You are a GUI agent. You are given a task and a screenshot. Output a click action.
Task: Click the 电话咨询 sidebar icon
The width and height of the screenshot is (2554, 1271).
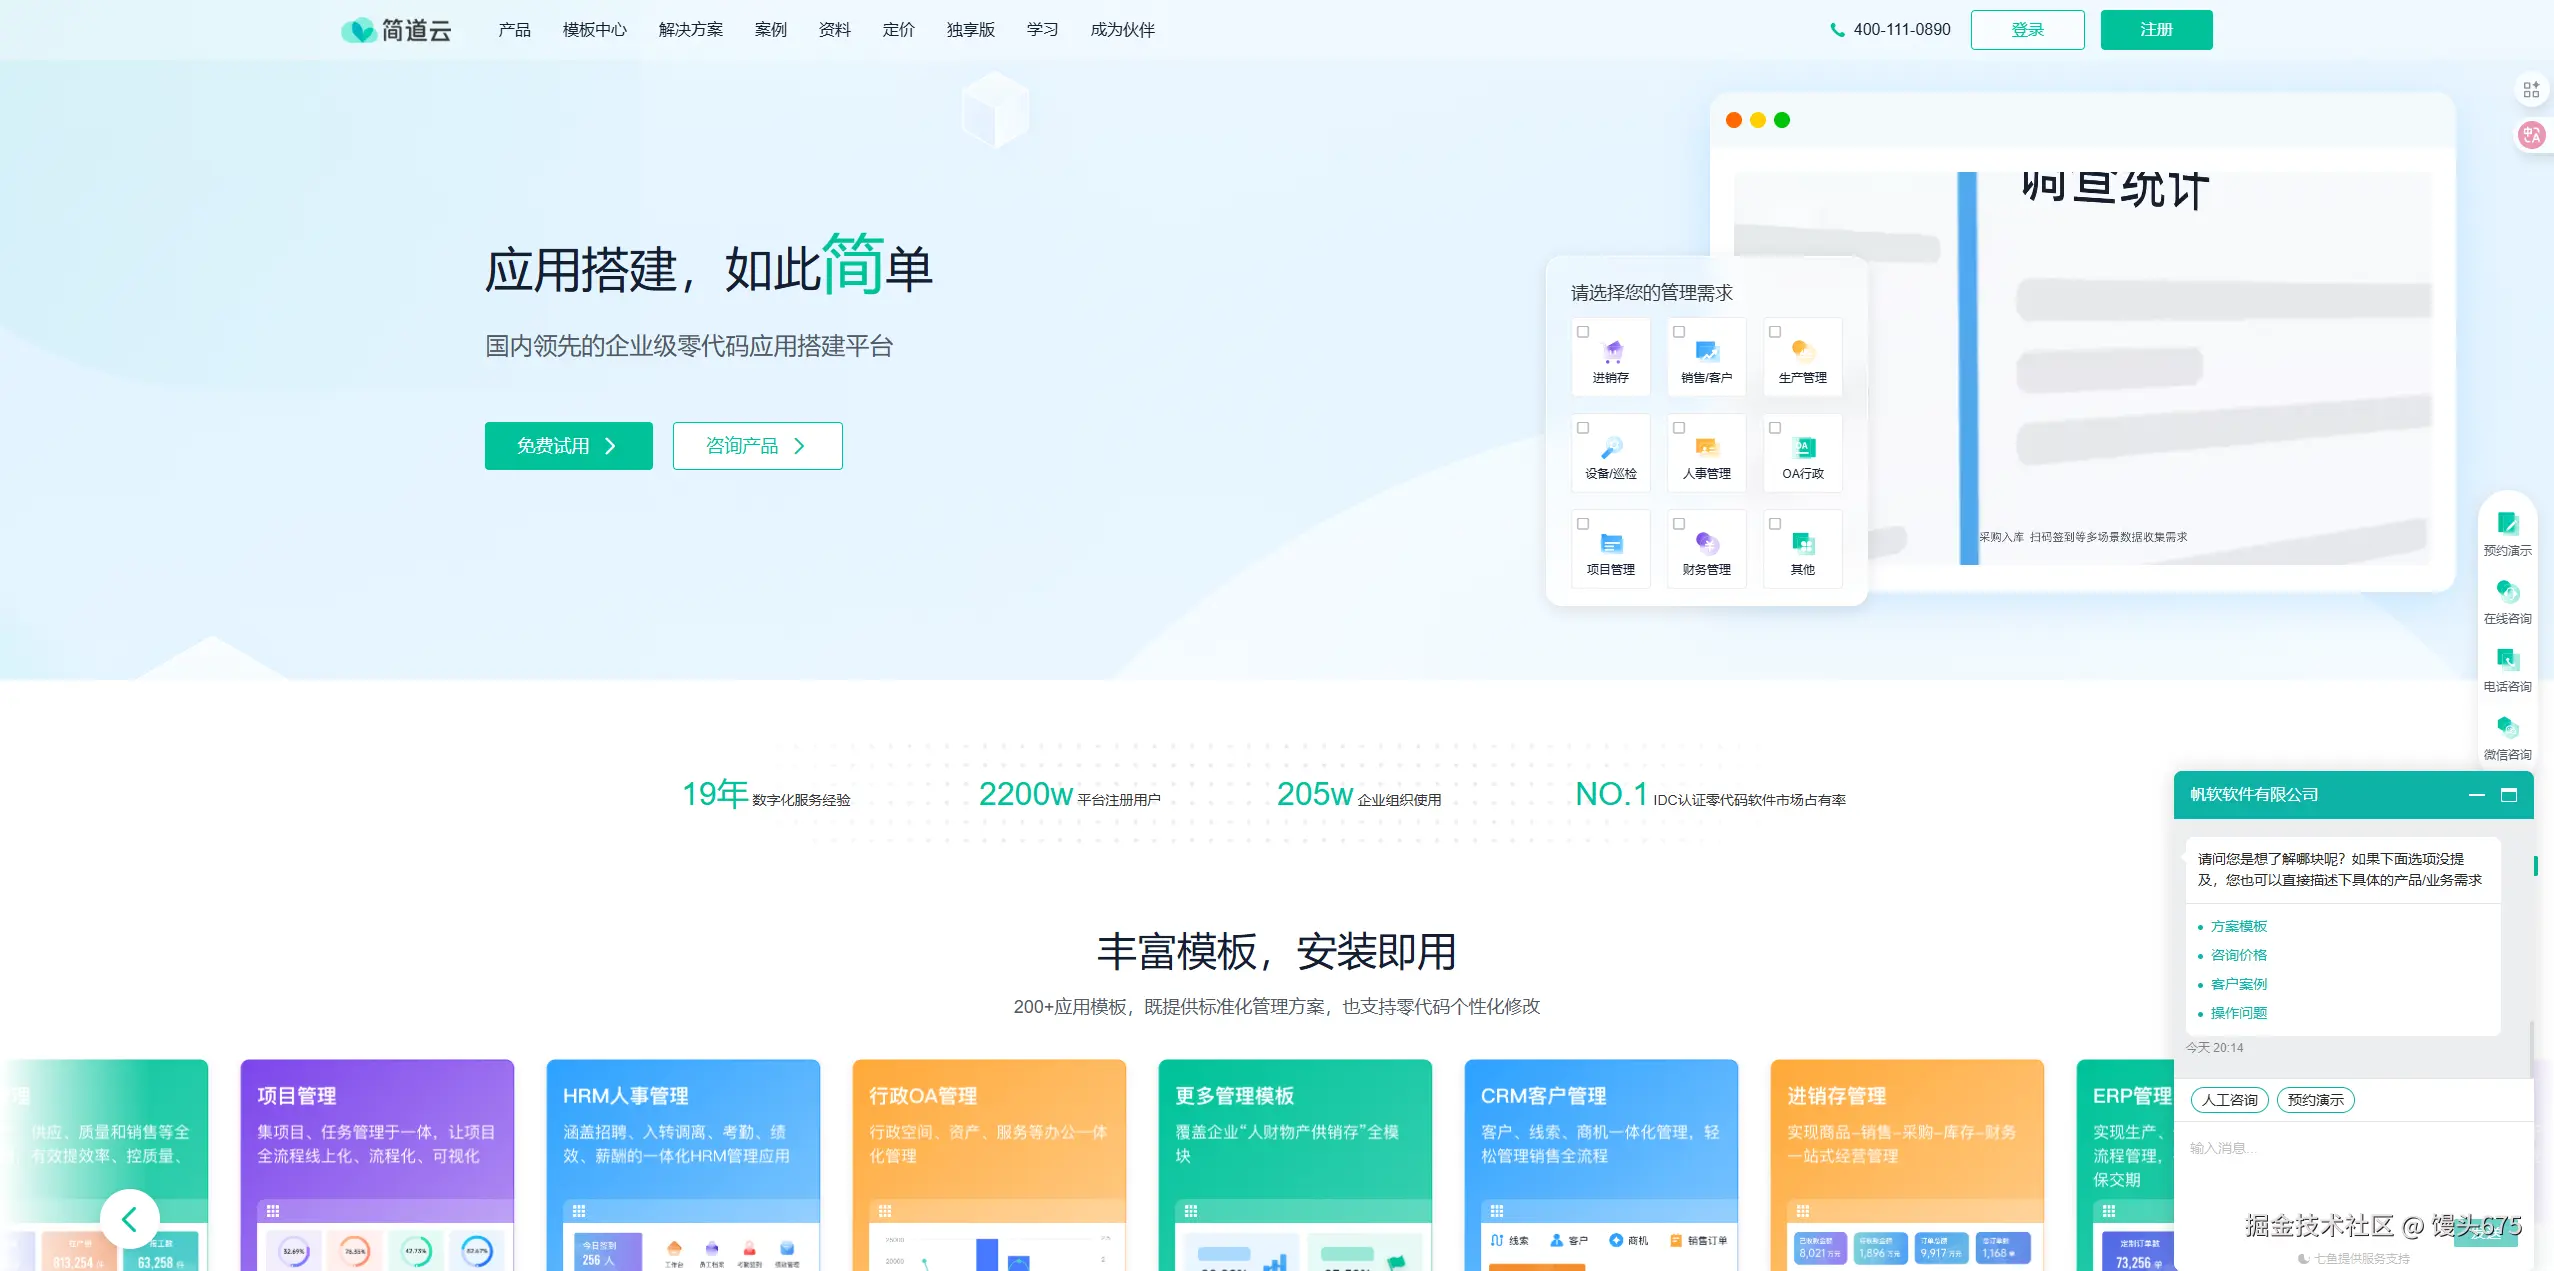coord(2507,661)
